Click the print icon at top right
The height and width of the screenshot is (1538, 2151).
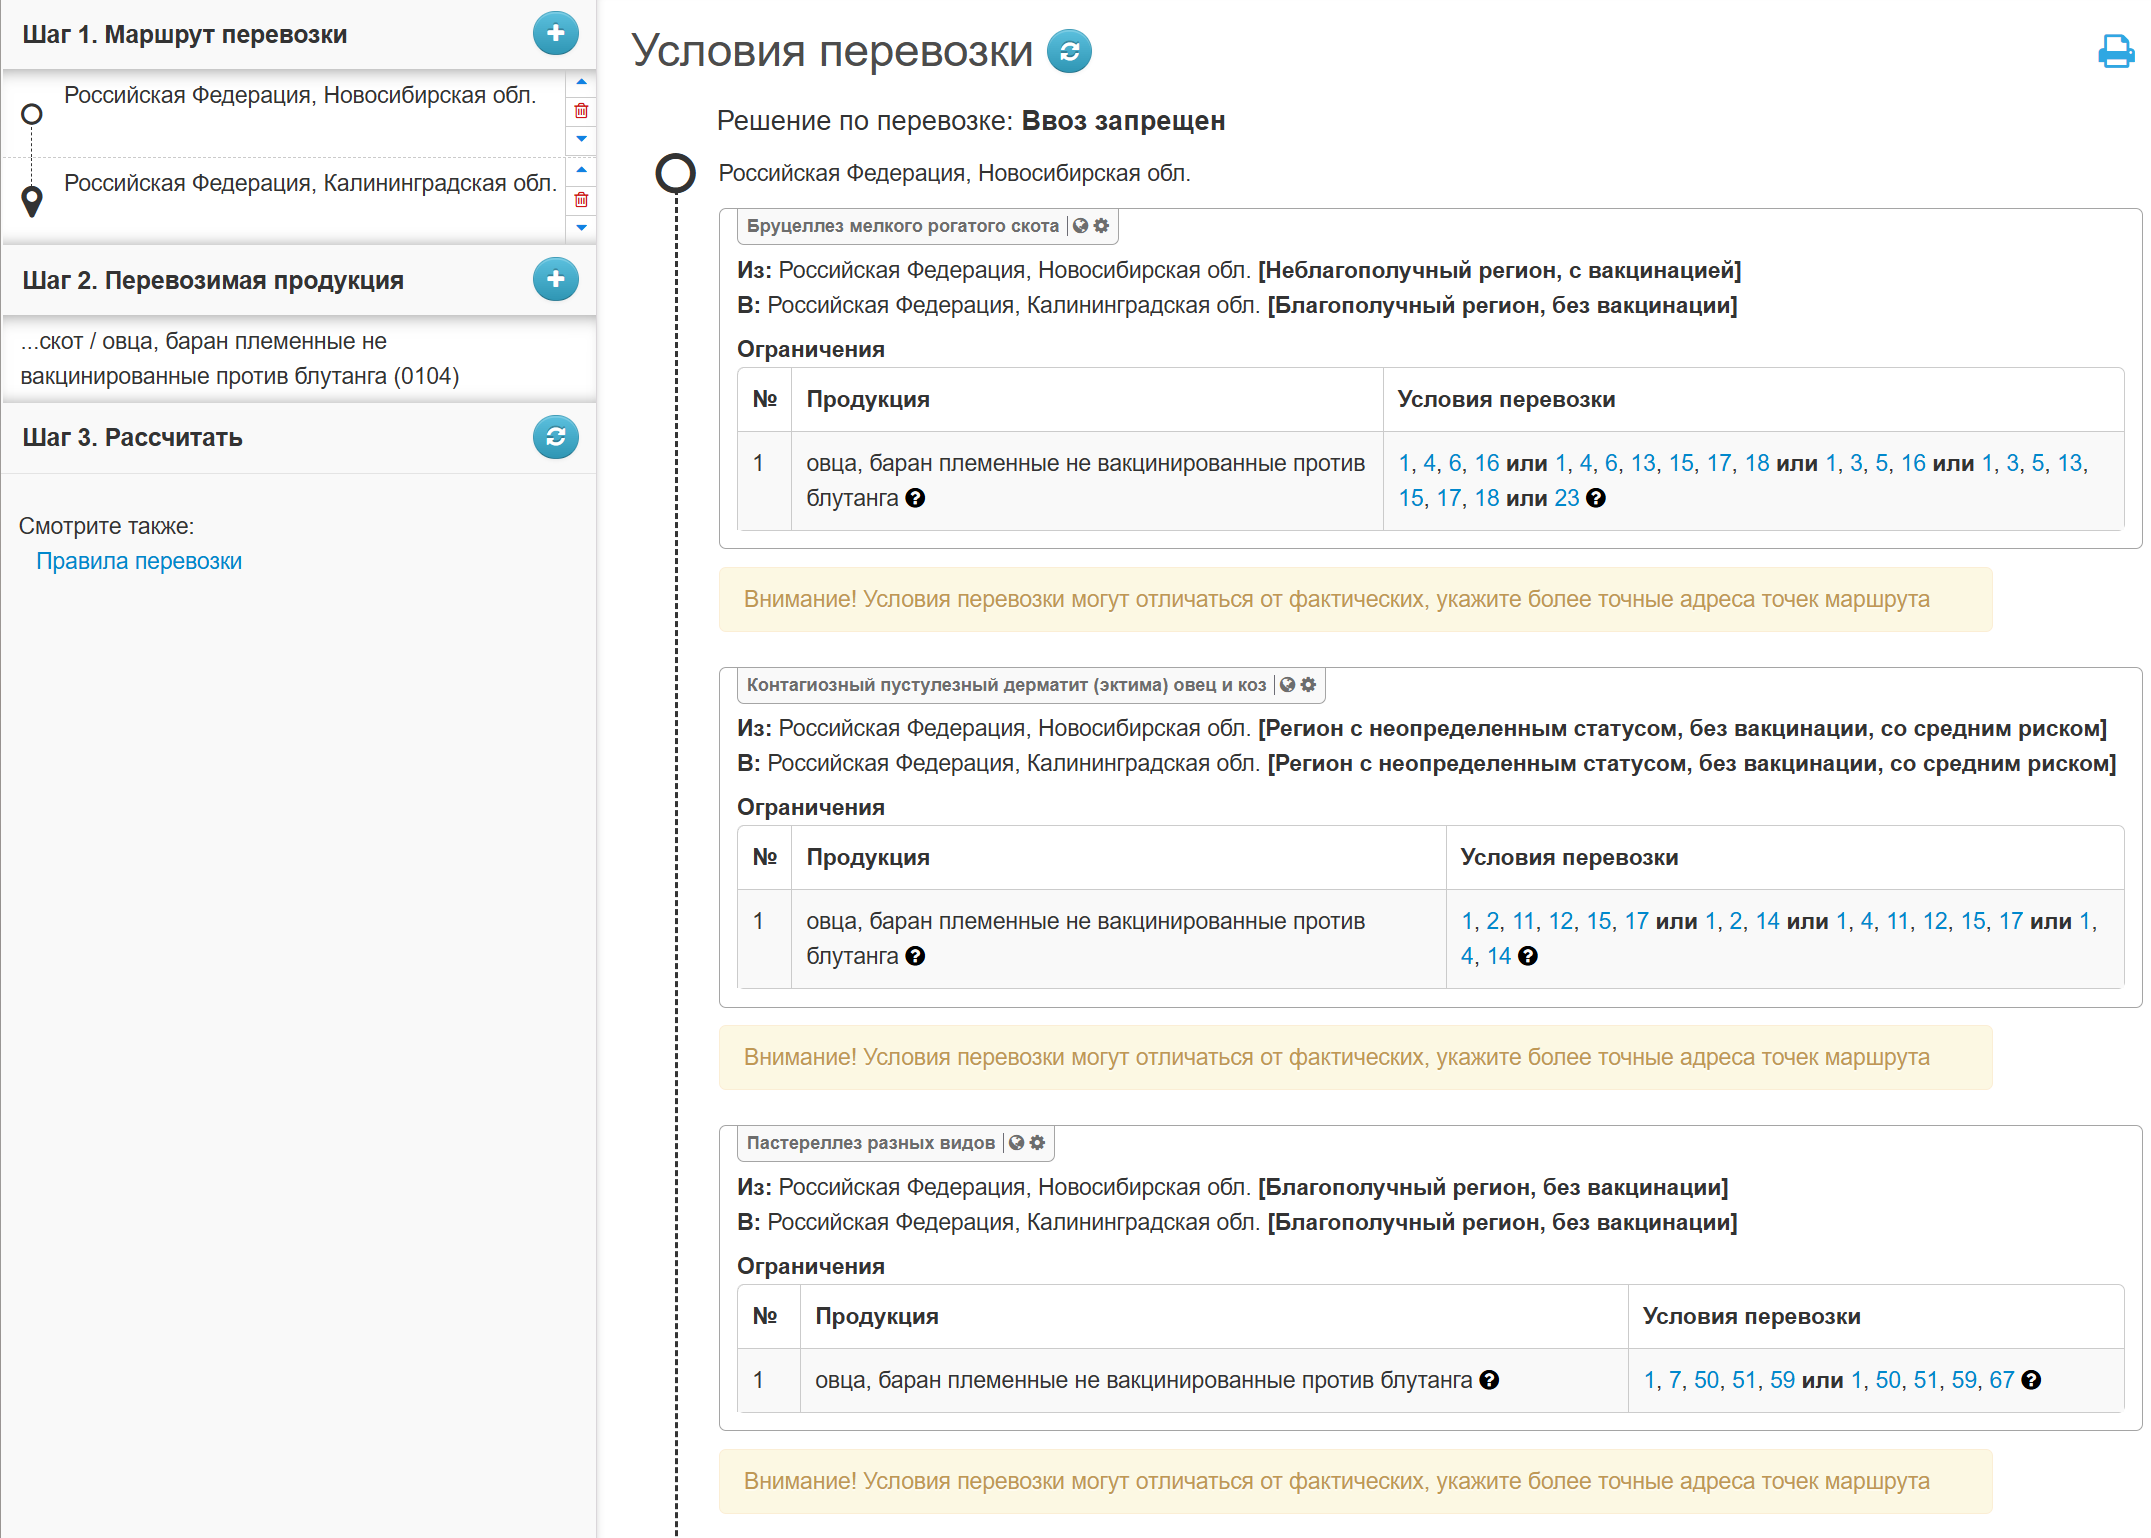(x=2115, y=51)
